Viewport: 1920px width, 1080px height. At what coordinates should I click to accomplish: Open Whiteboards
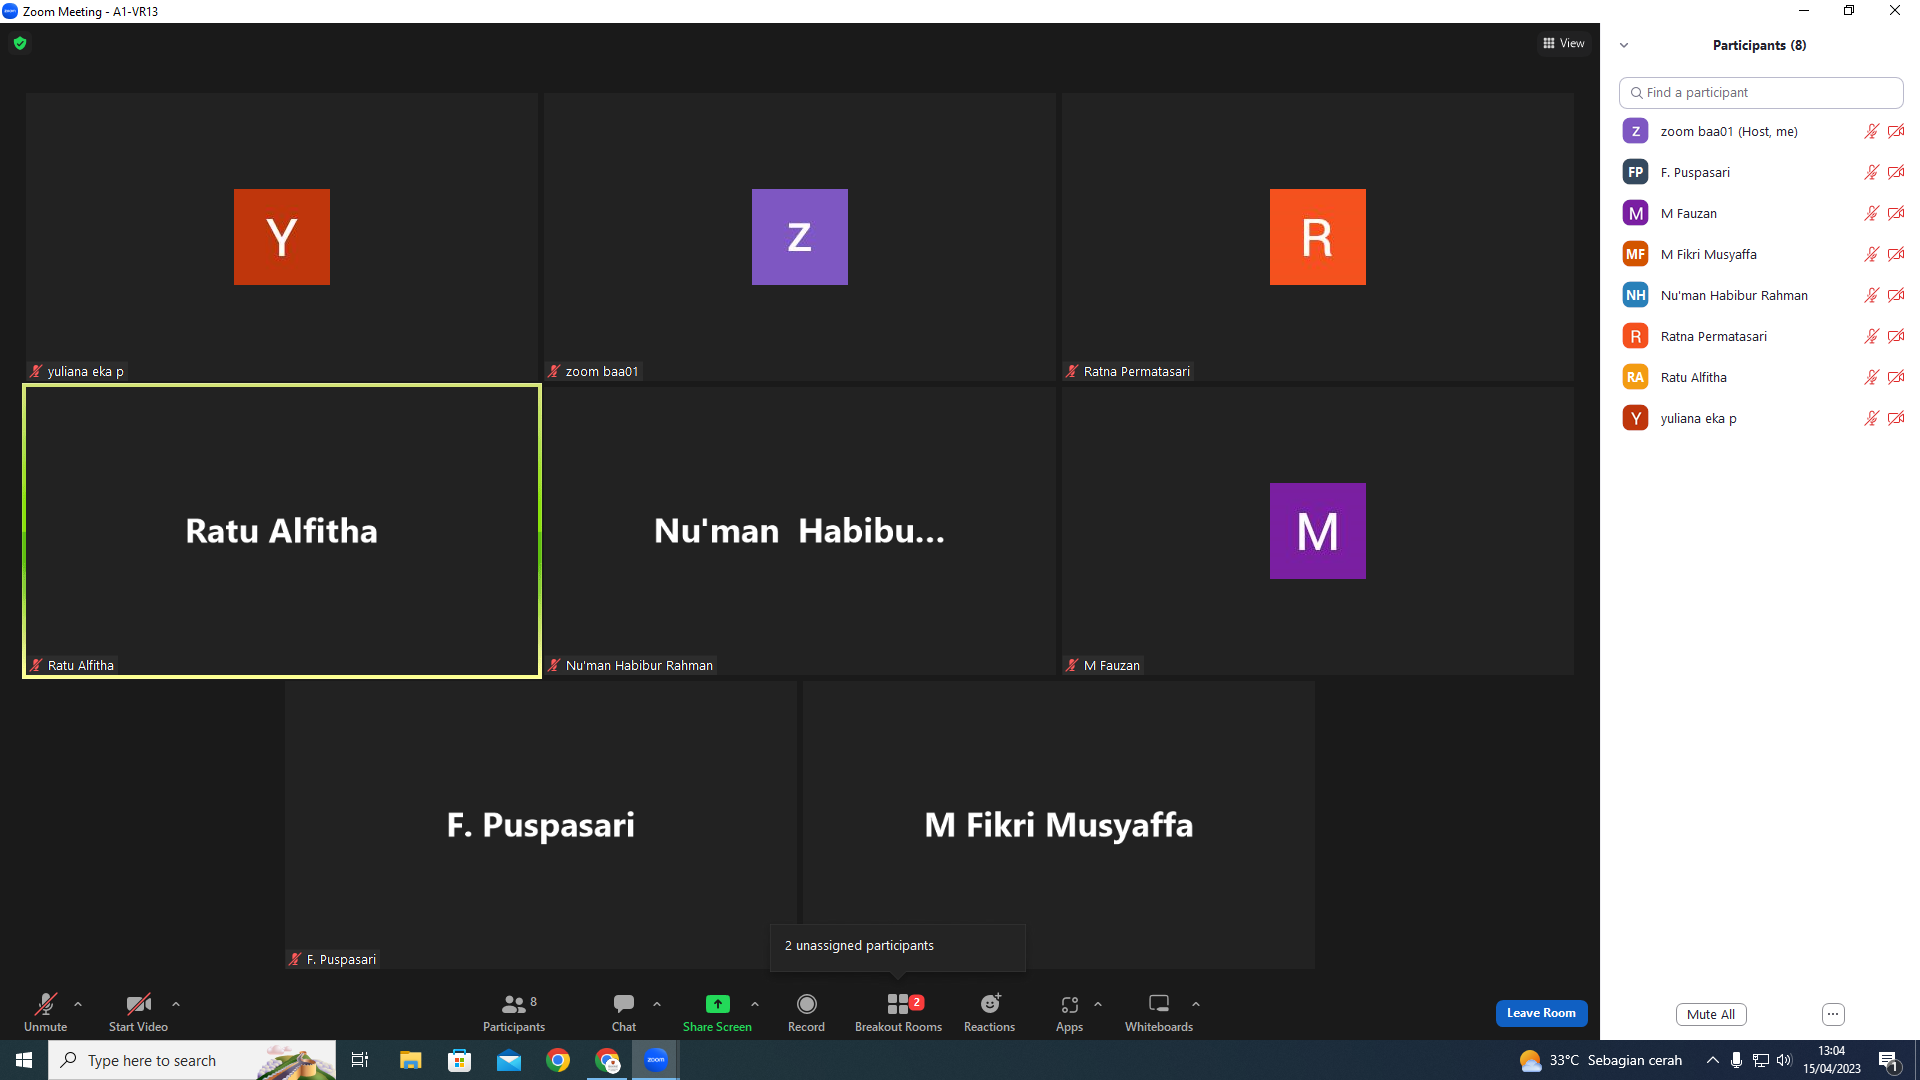(1159, 1012)
